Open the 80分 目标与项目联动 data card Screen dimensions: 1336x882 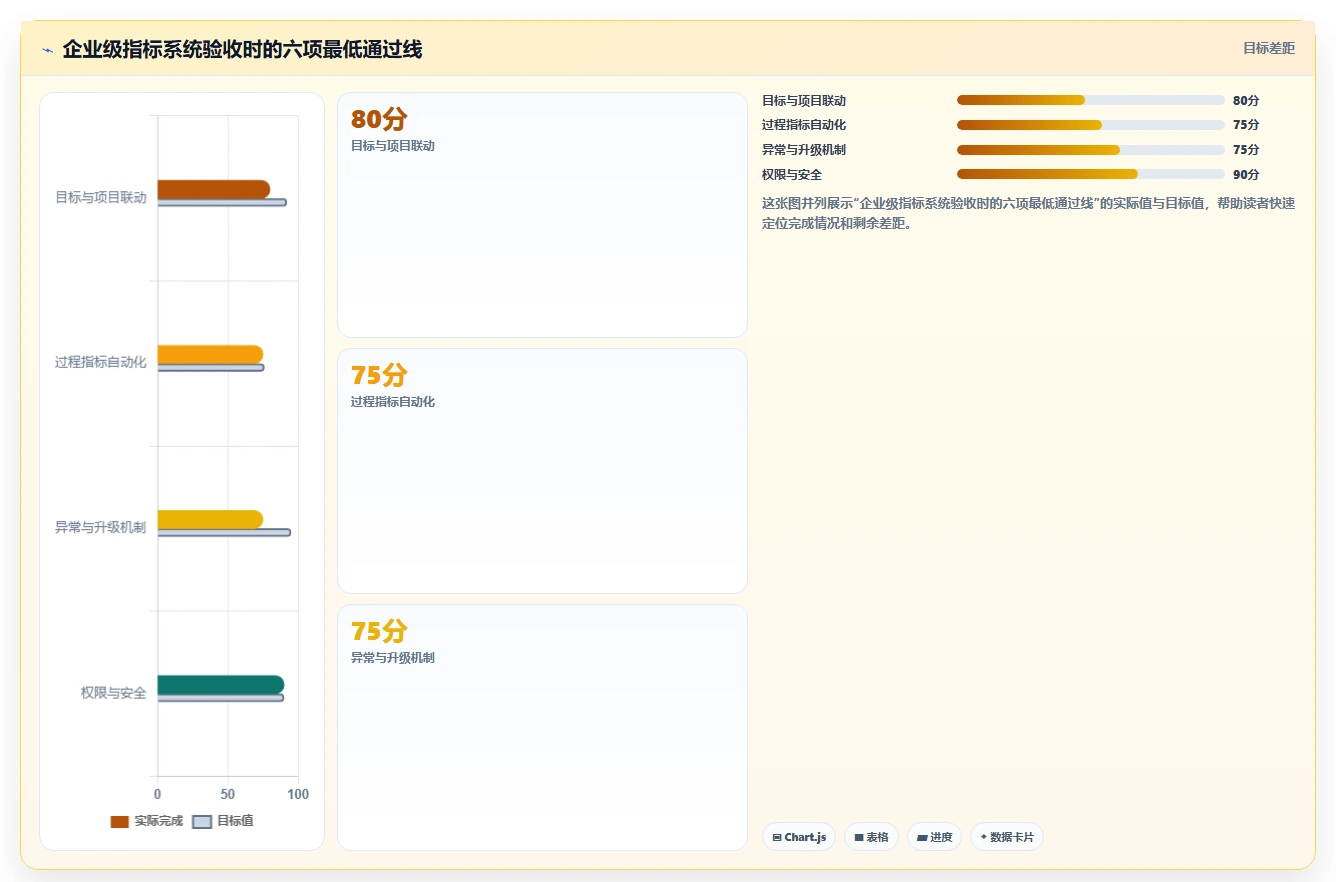tap(542, 215)
